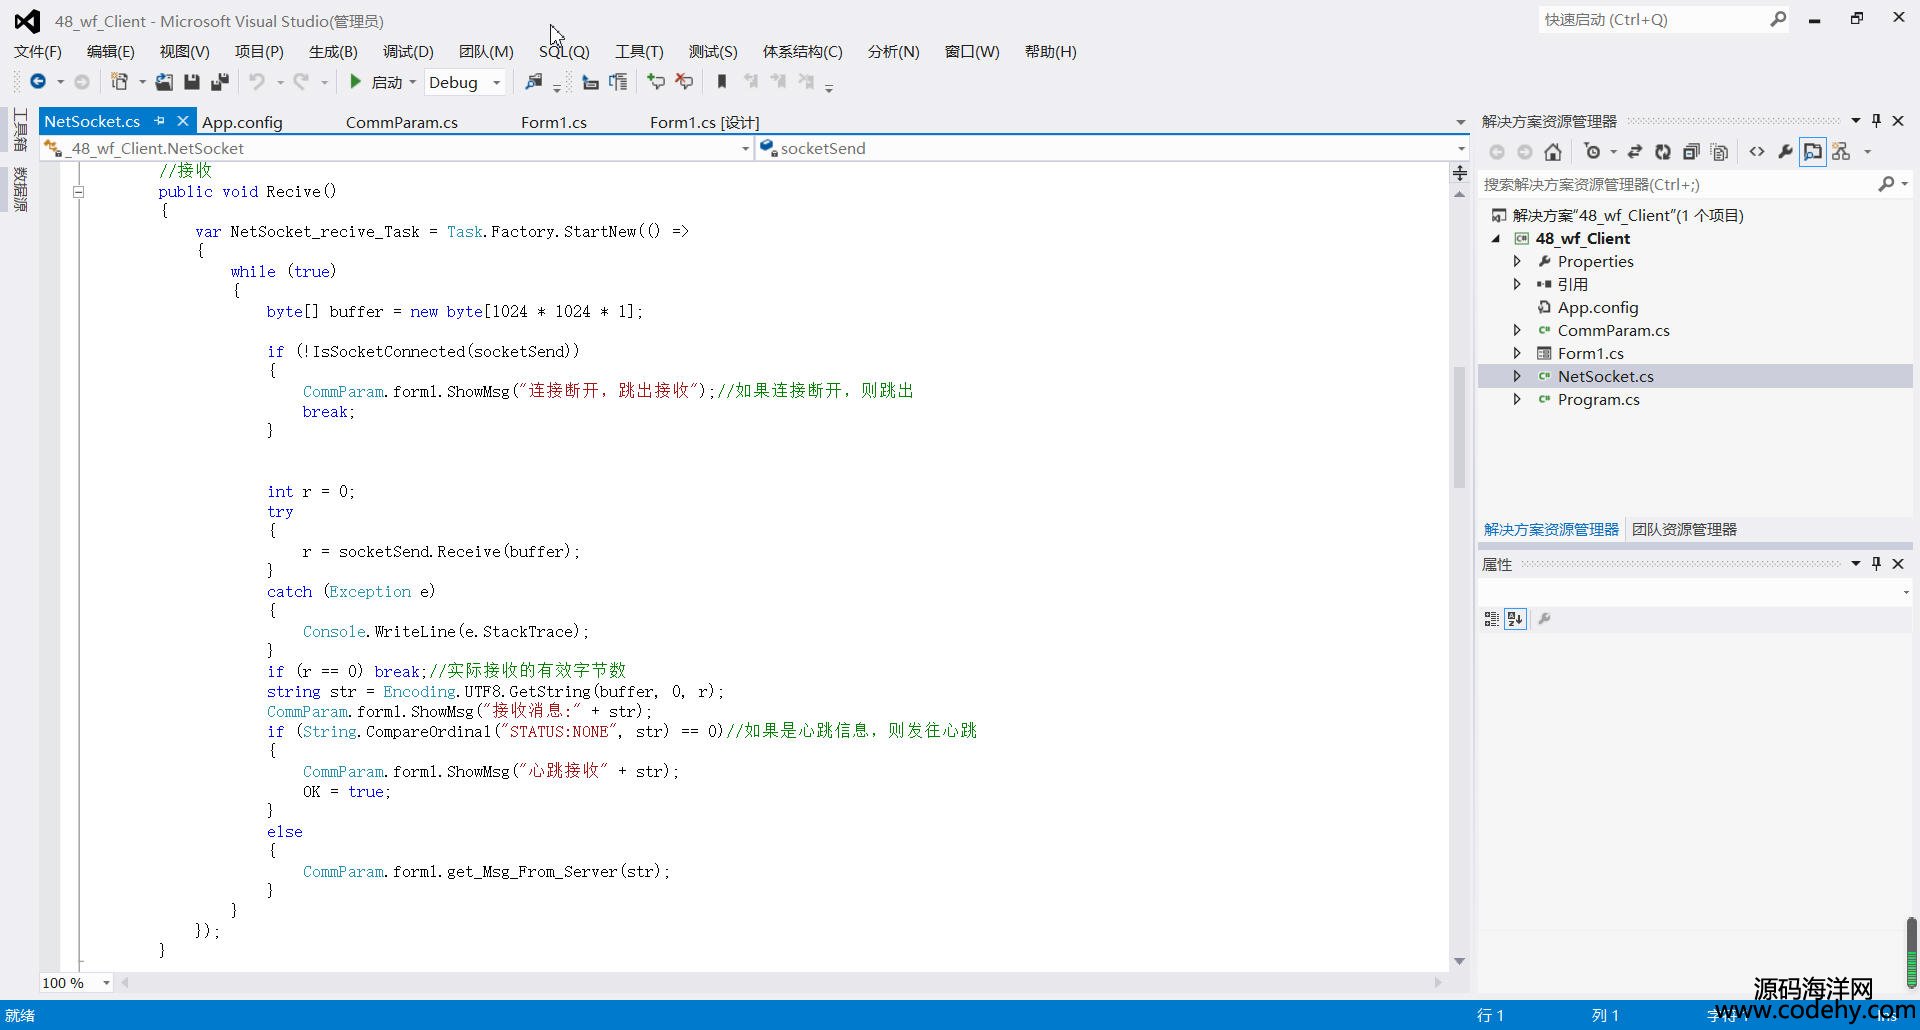This screenshot has height=1030, width=1920.
Task: Click the Undo toolbar icon
Action: 257,82
